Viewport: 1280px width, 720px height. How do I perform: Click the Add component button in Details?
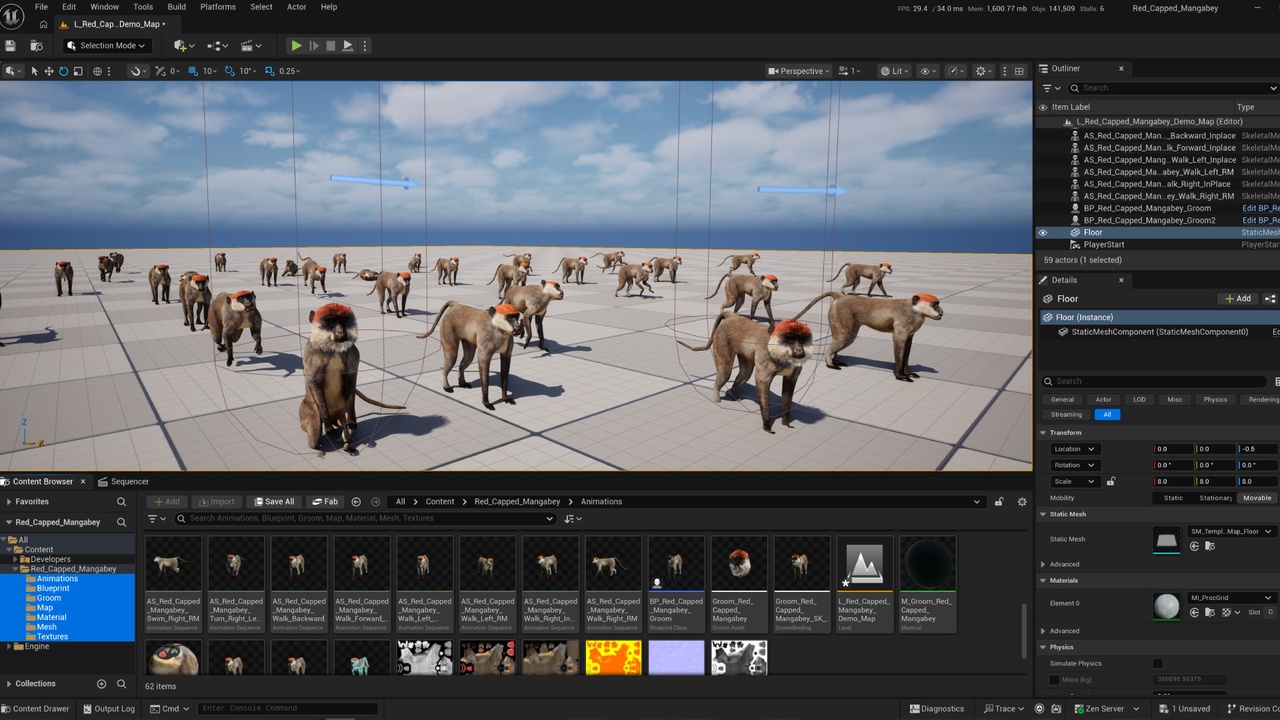1238,298
